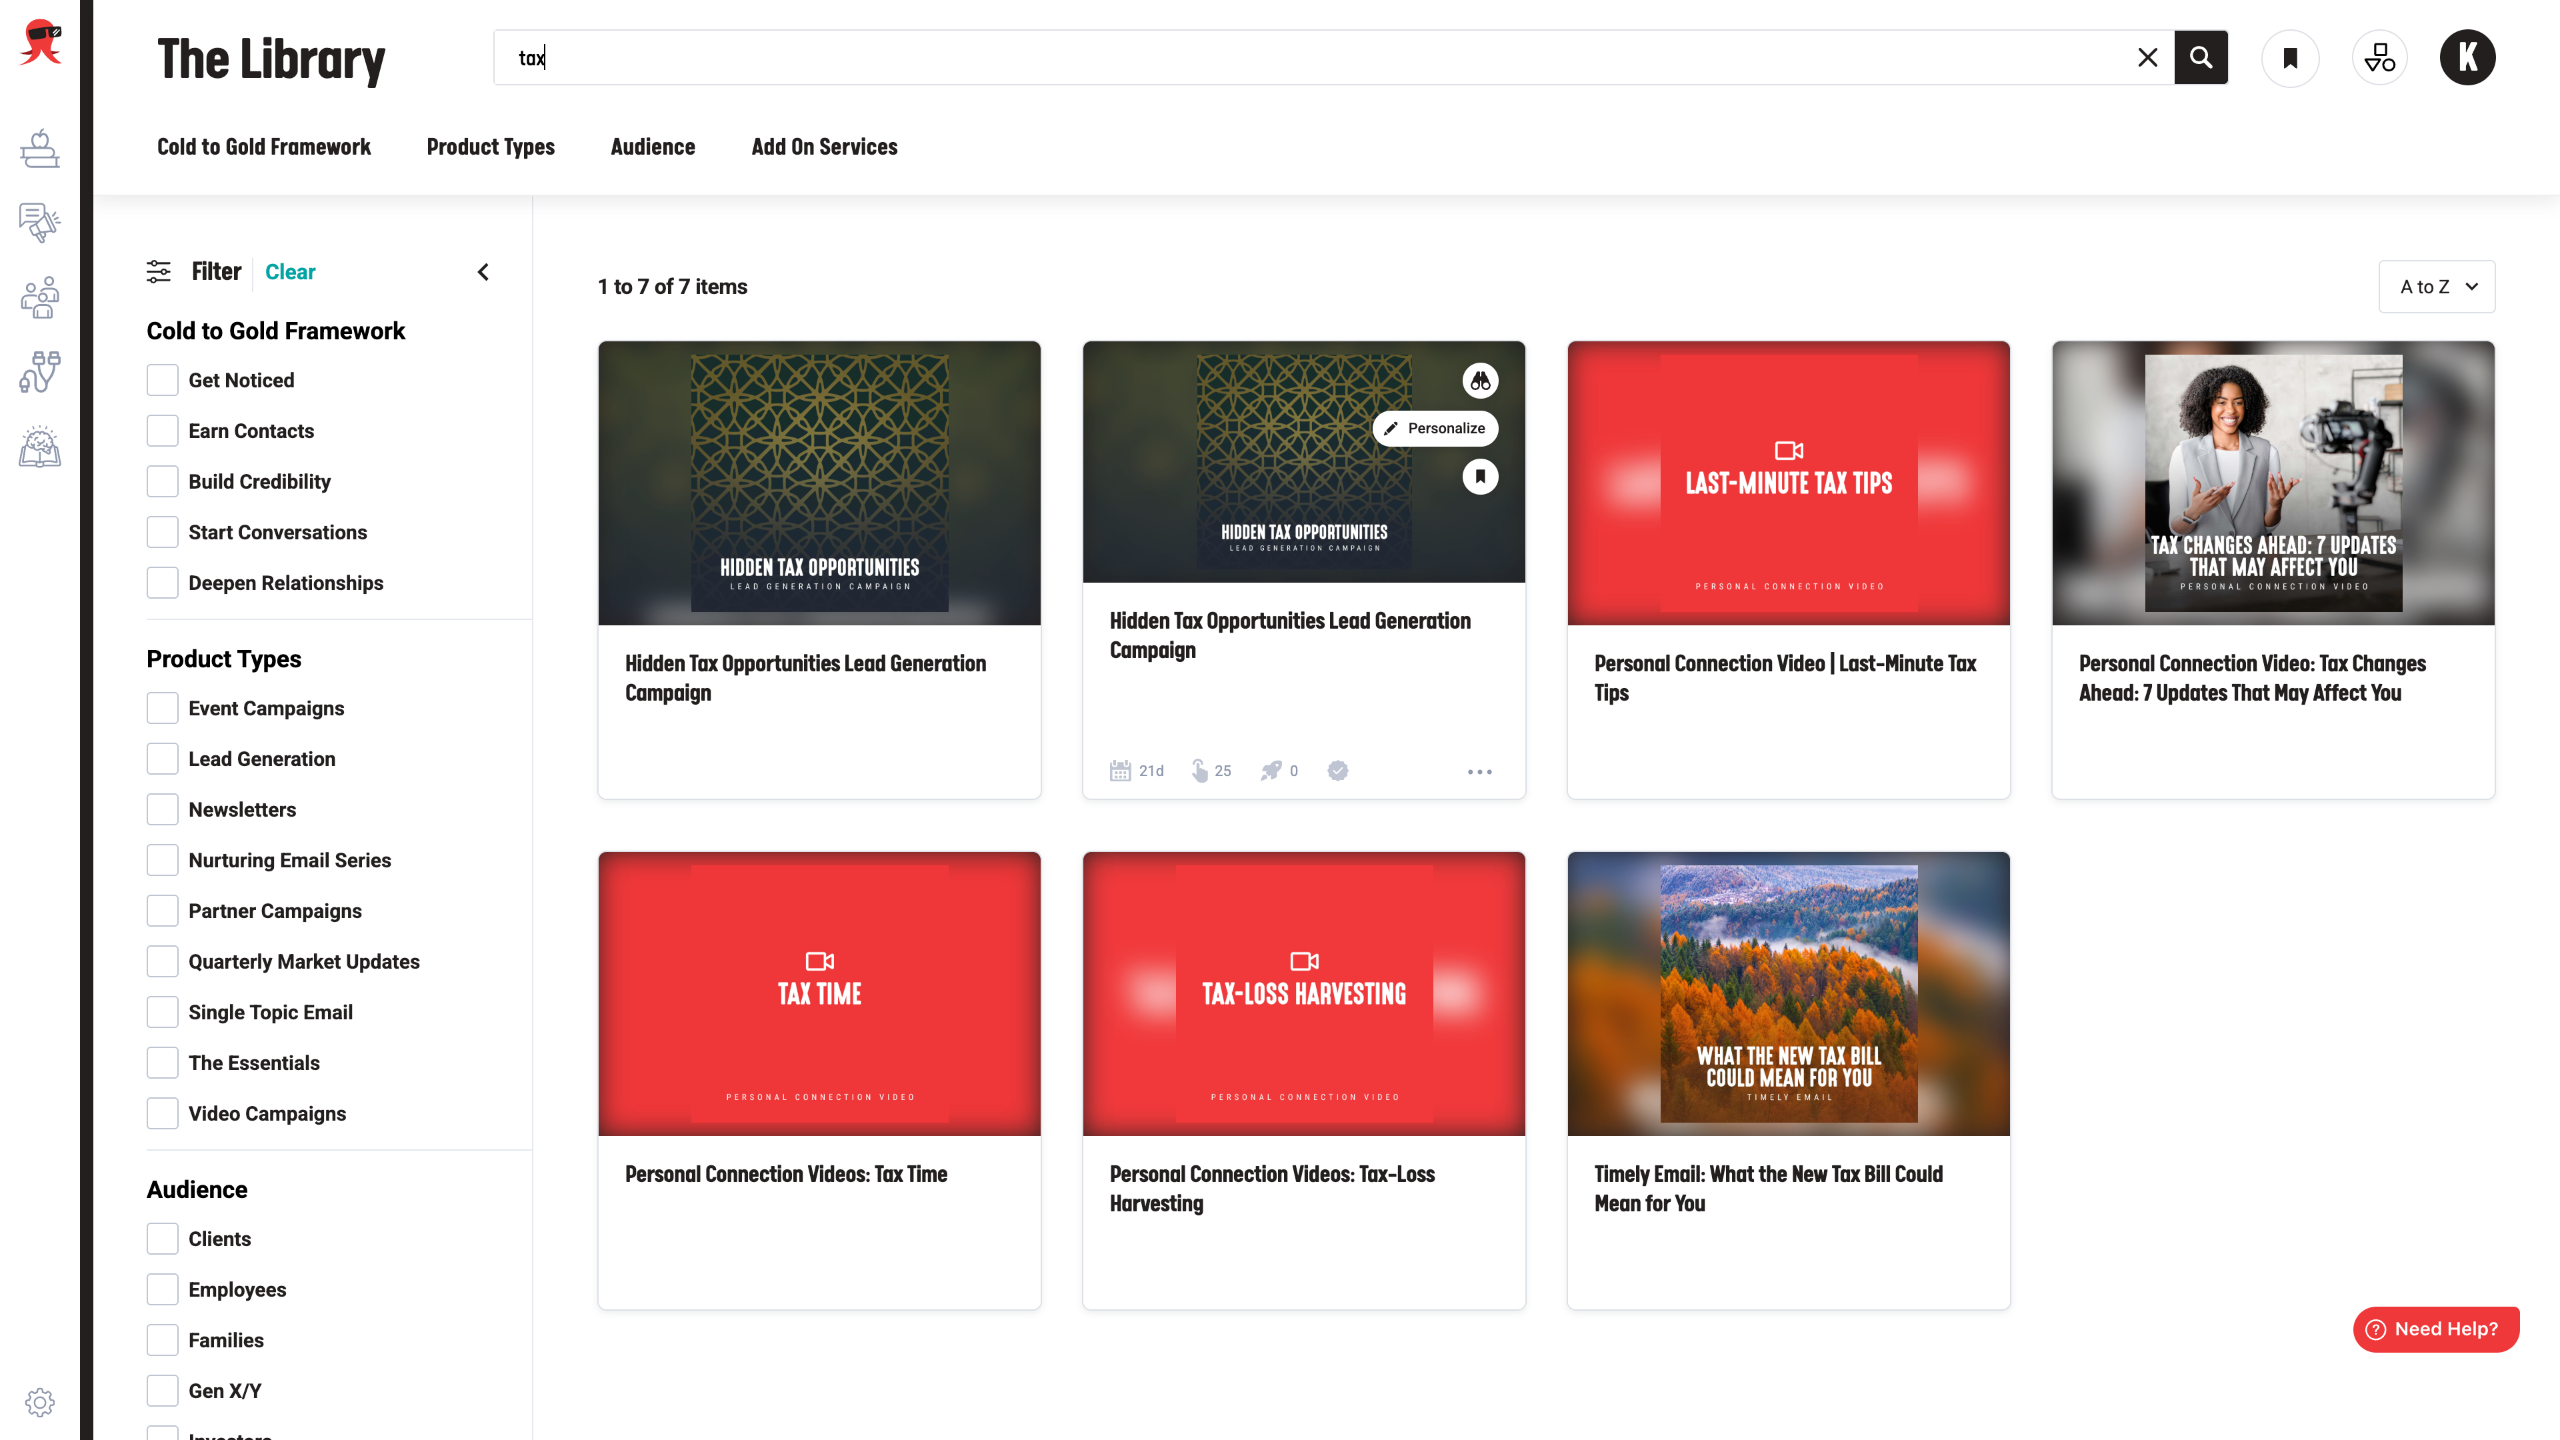Open the Product Types menu
The image size is (2560, 1440).
point(490,147)
